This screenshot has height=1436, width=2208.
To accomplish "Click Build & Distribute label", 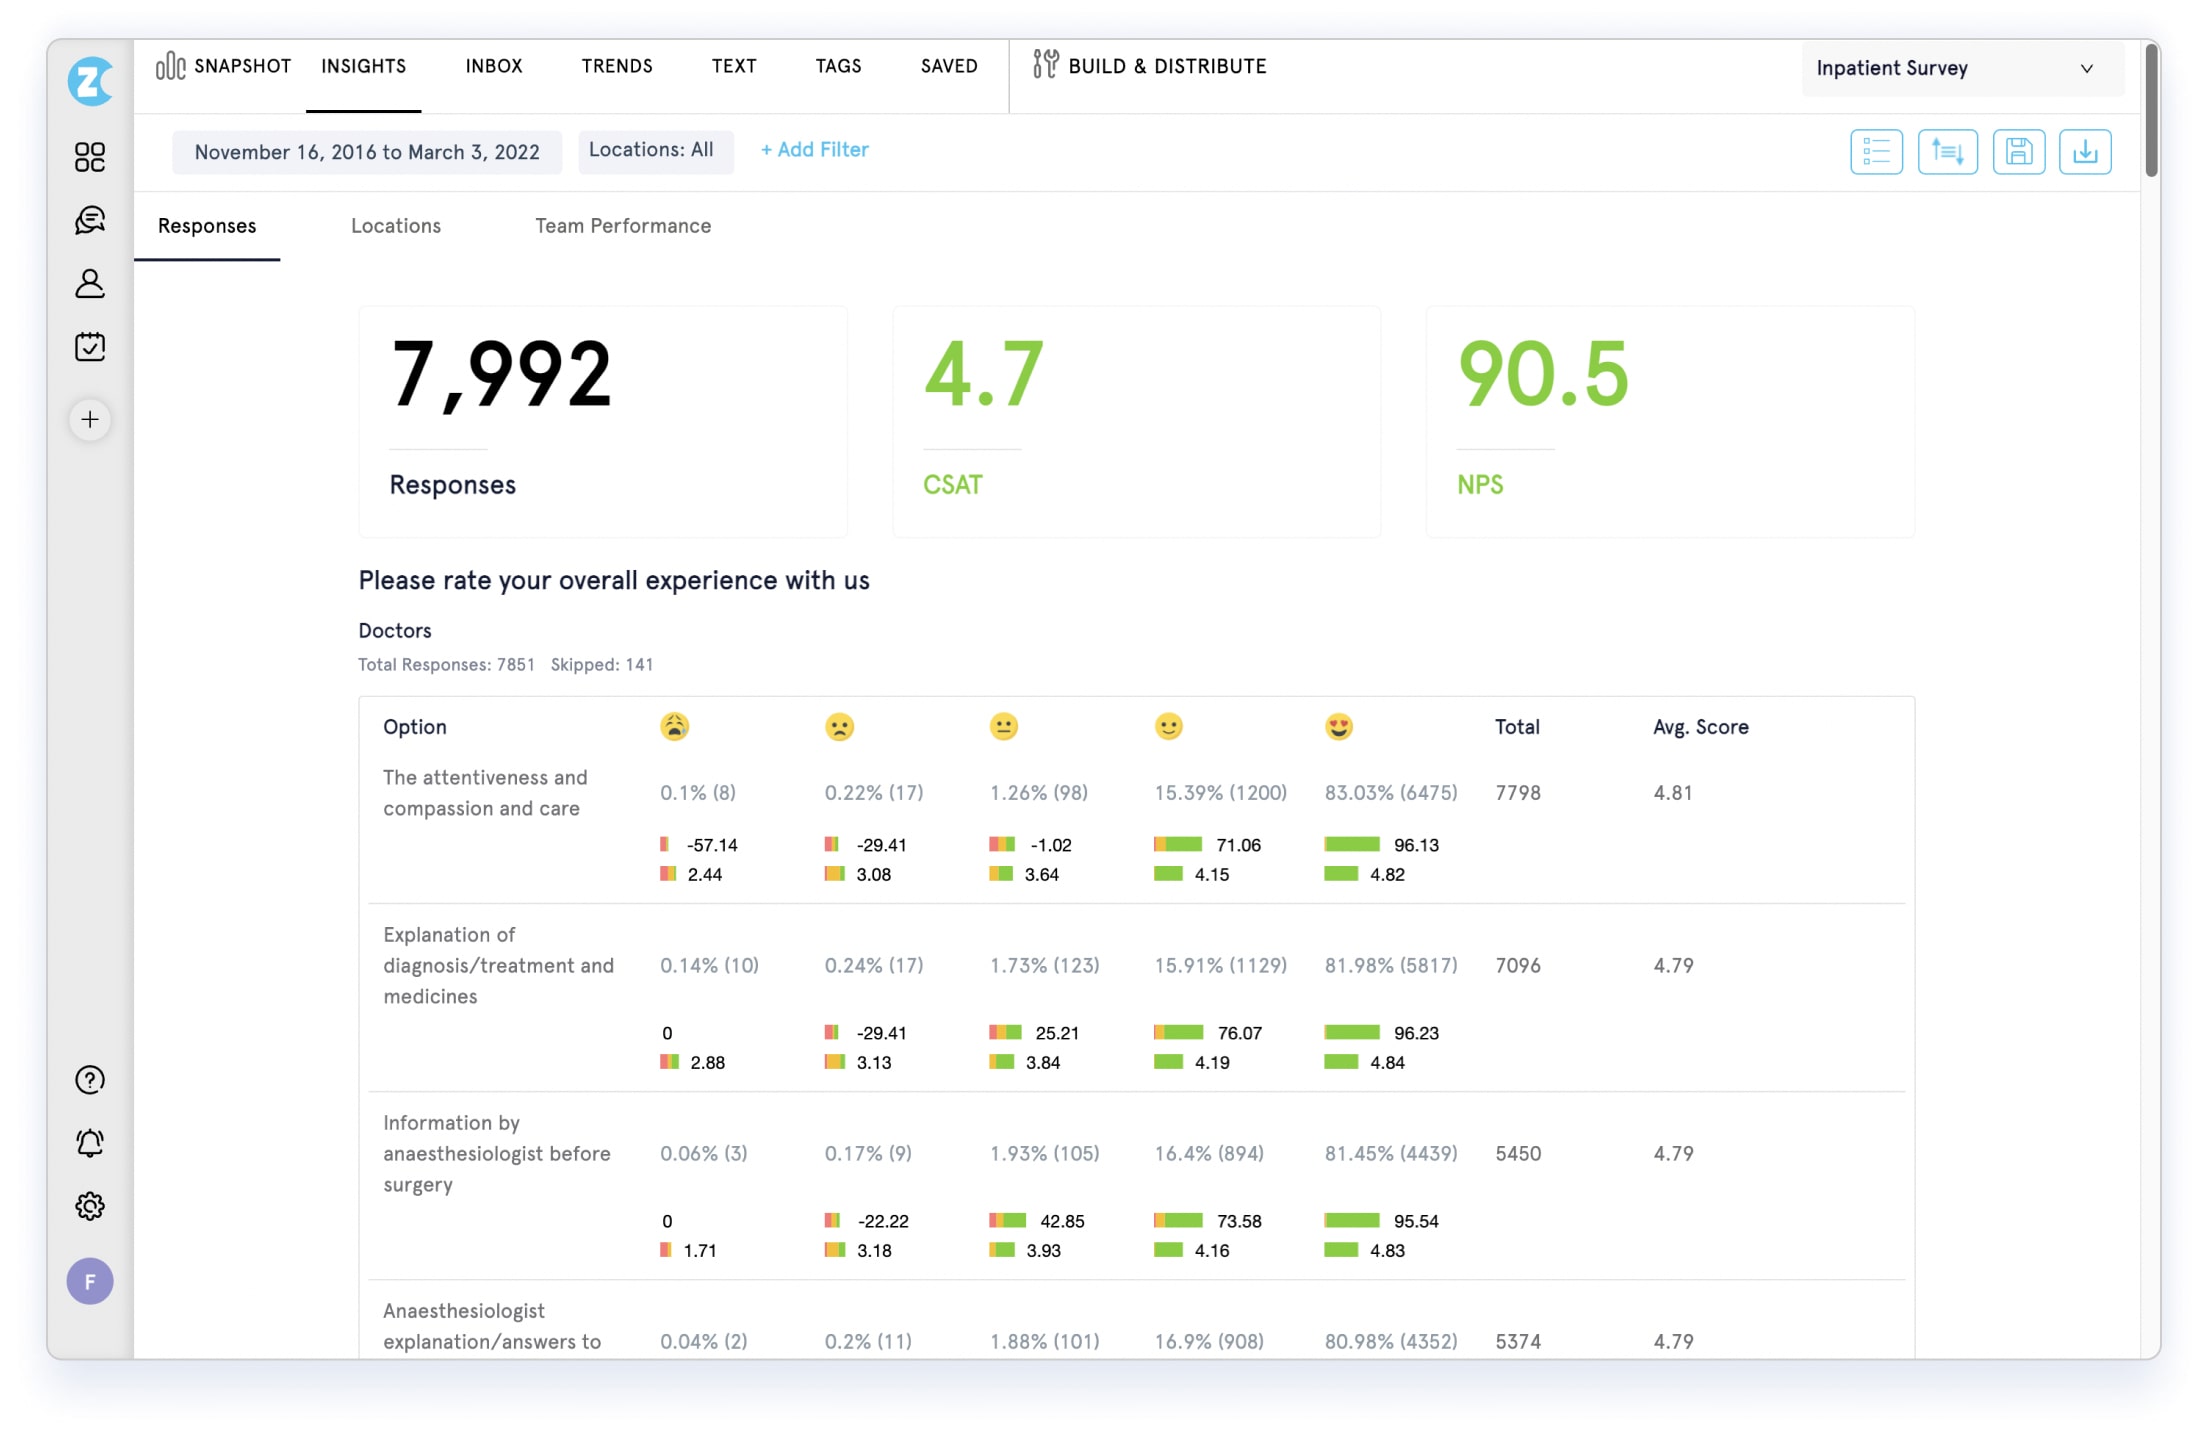I will [x=1167, y=66].
